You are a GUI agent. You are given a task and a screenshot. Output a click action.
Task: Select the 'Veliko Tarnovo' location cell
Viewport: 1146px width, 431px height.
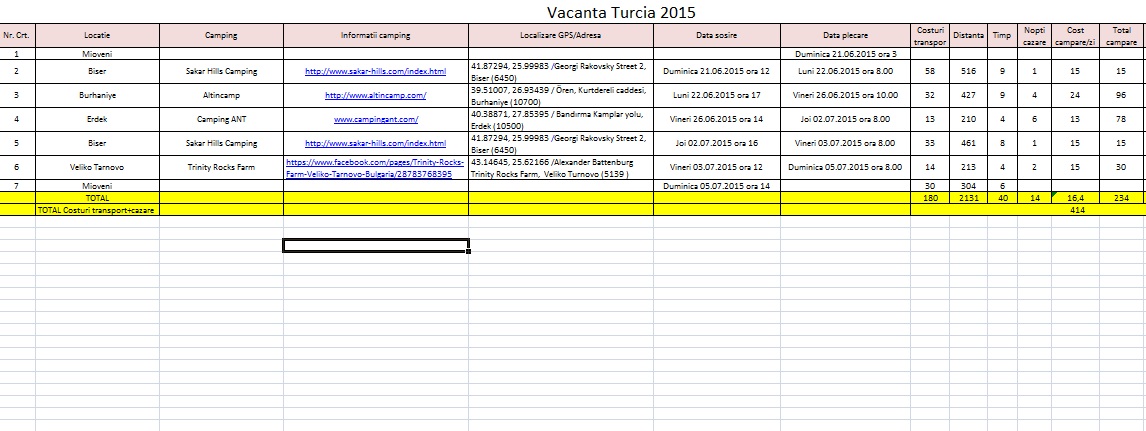[97, 167]
